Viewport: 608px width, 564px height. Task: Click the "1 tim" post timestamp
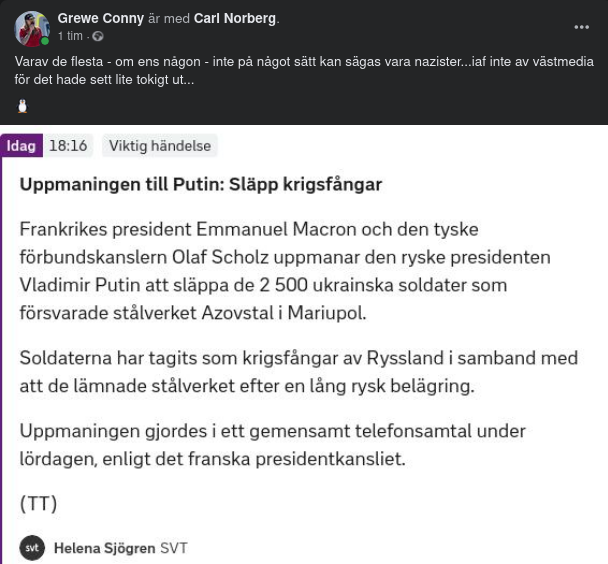pos(70,37)
